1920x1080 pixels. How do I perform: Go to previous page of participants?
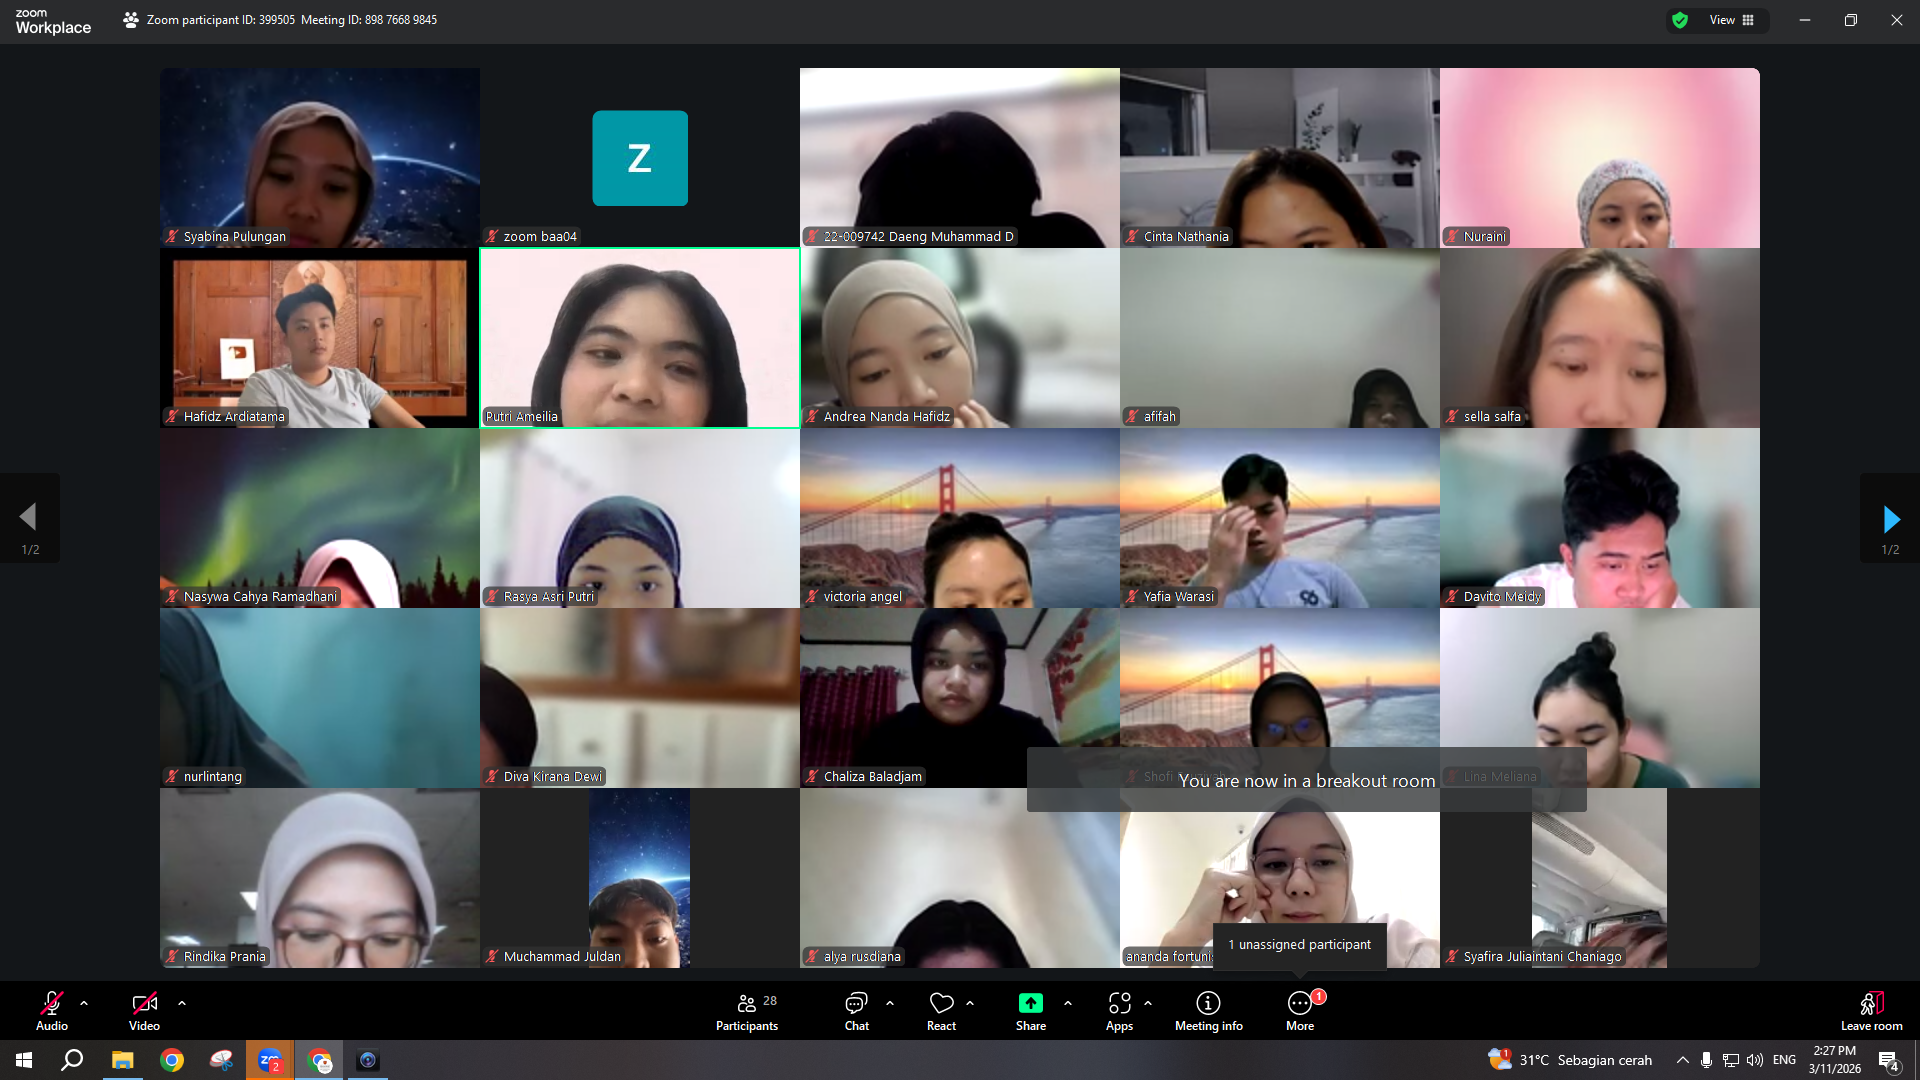(x=29, y=518)
